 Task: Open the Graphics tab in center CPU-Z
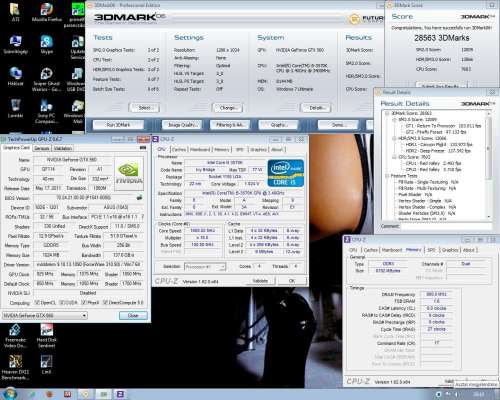click(x=259, y=149)
